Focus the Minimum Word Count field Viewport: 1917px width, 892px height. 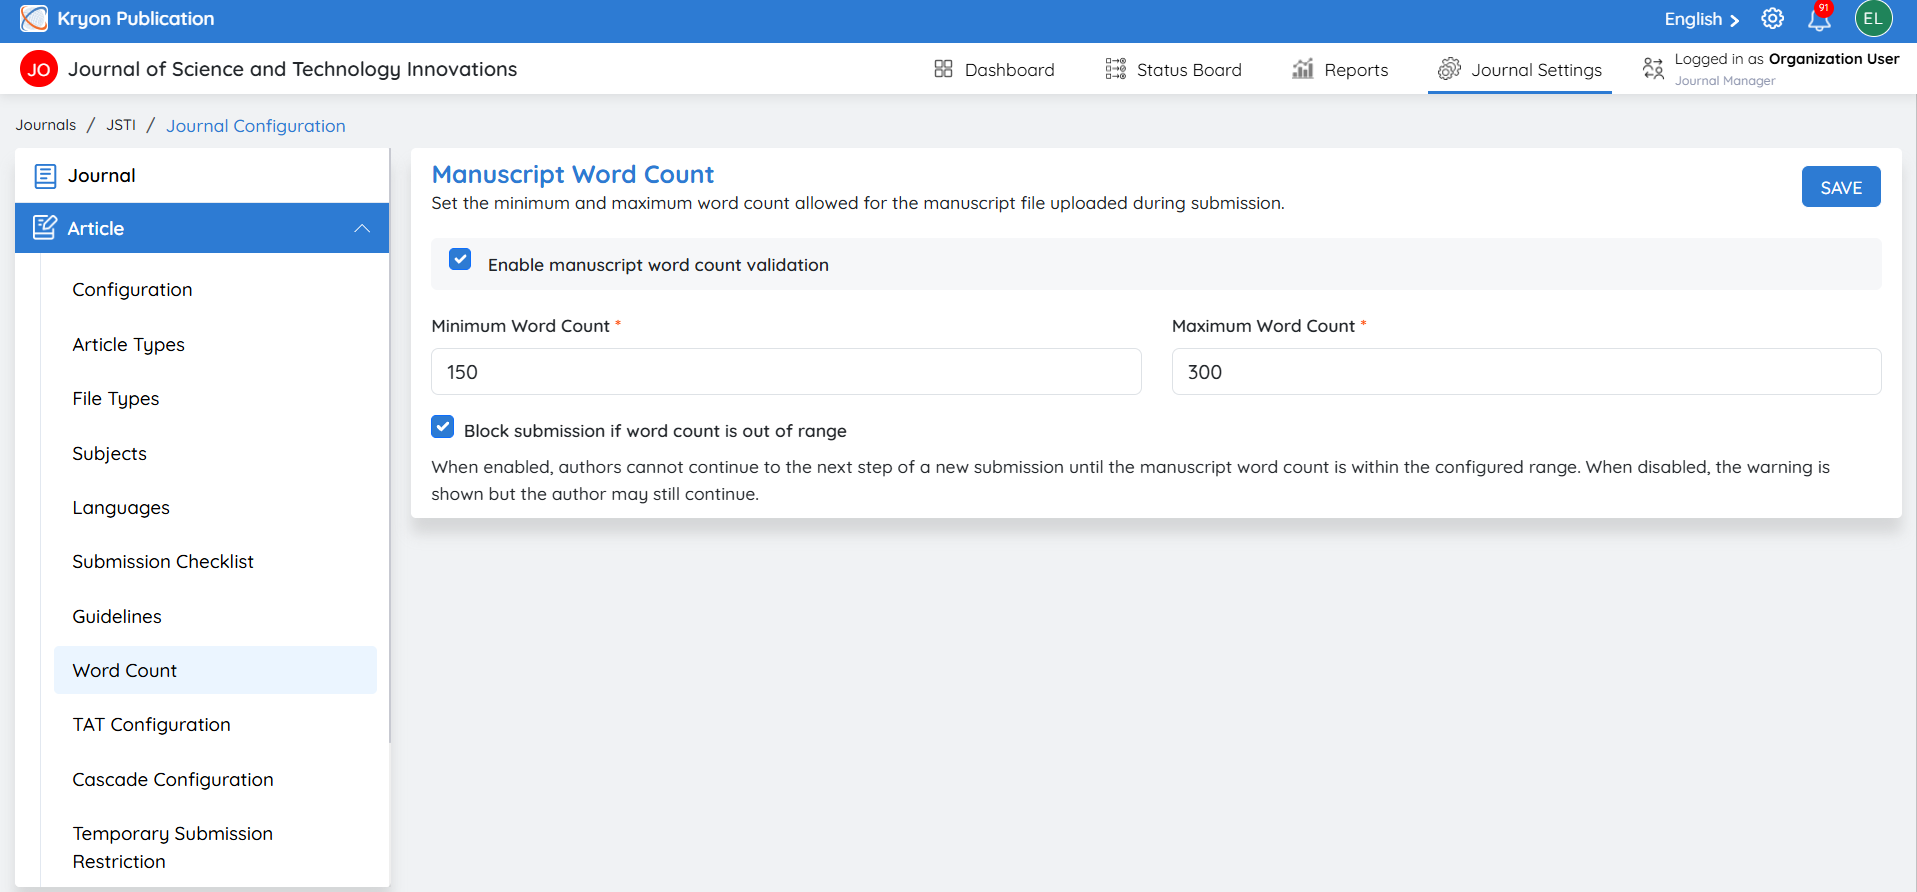786,372
